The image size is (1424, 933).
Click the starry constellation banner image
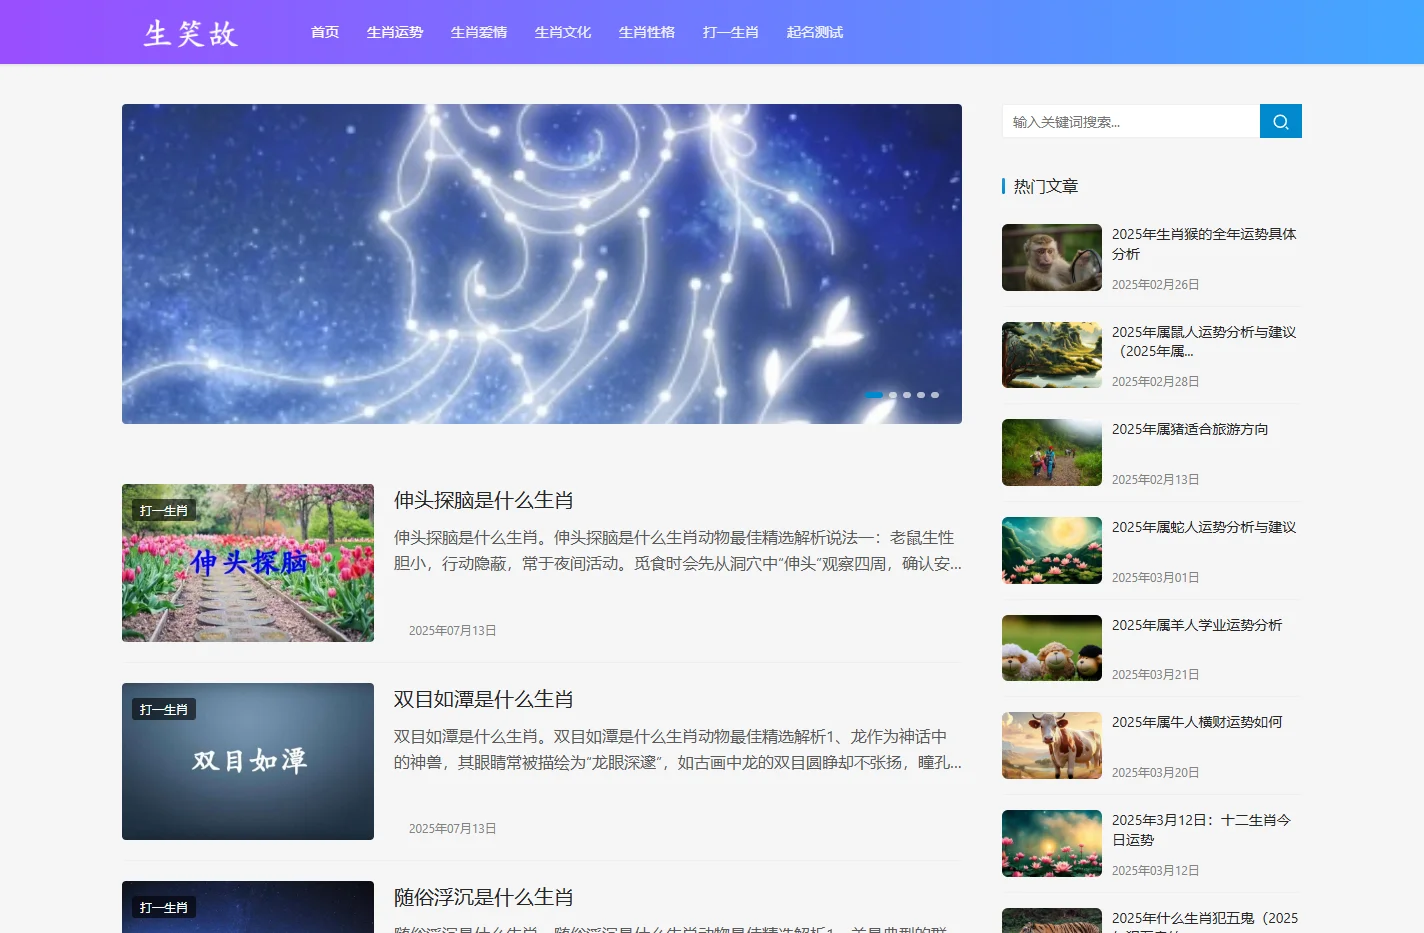tap(542, 264)
